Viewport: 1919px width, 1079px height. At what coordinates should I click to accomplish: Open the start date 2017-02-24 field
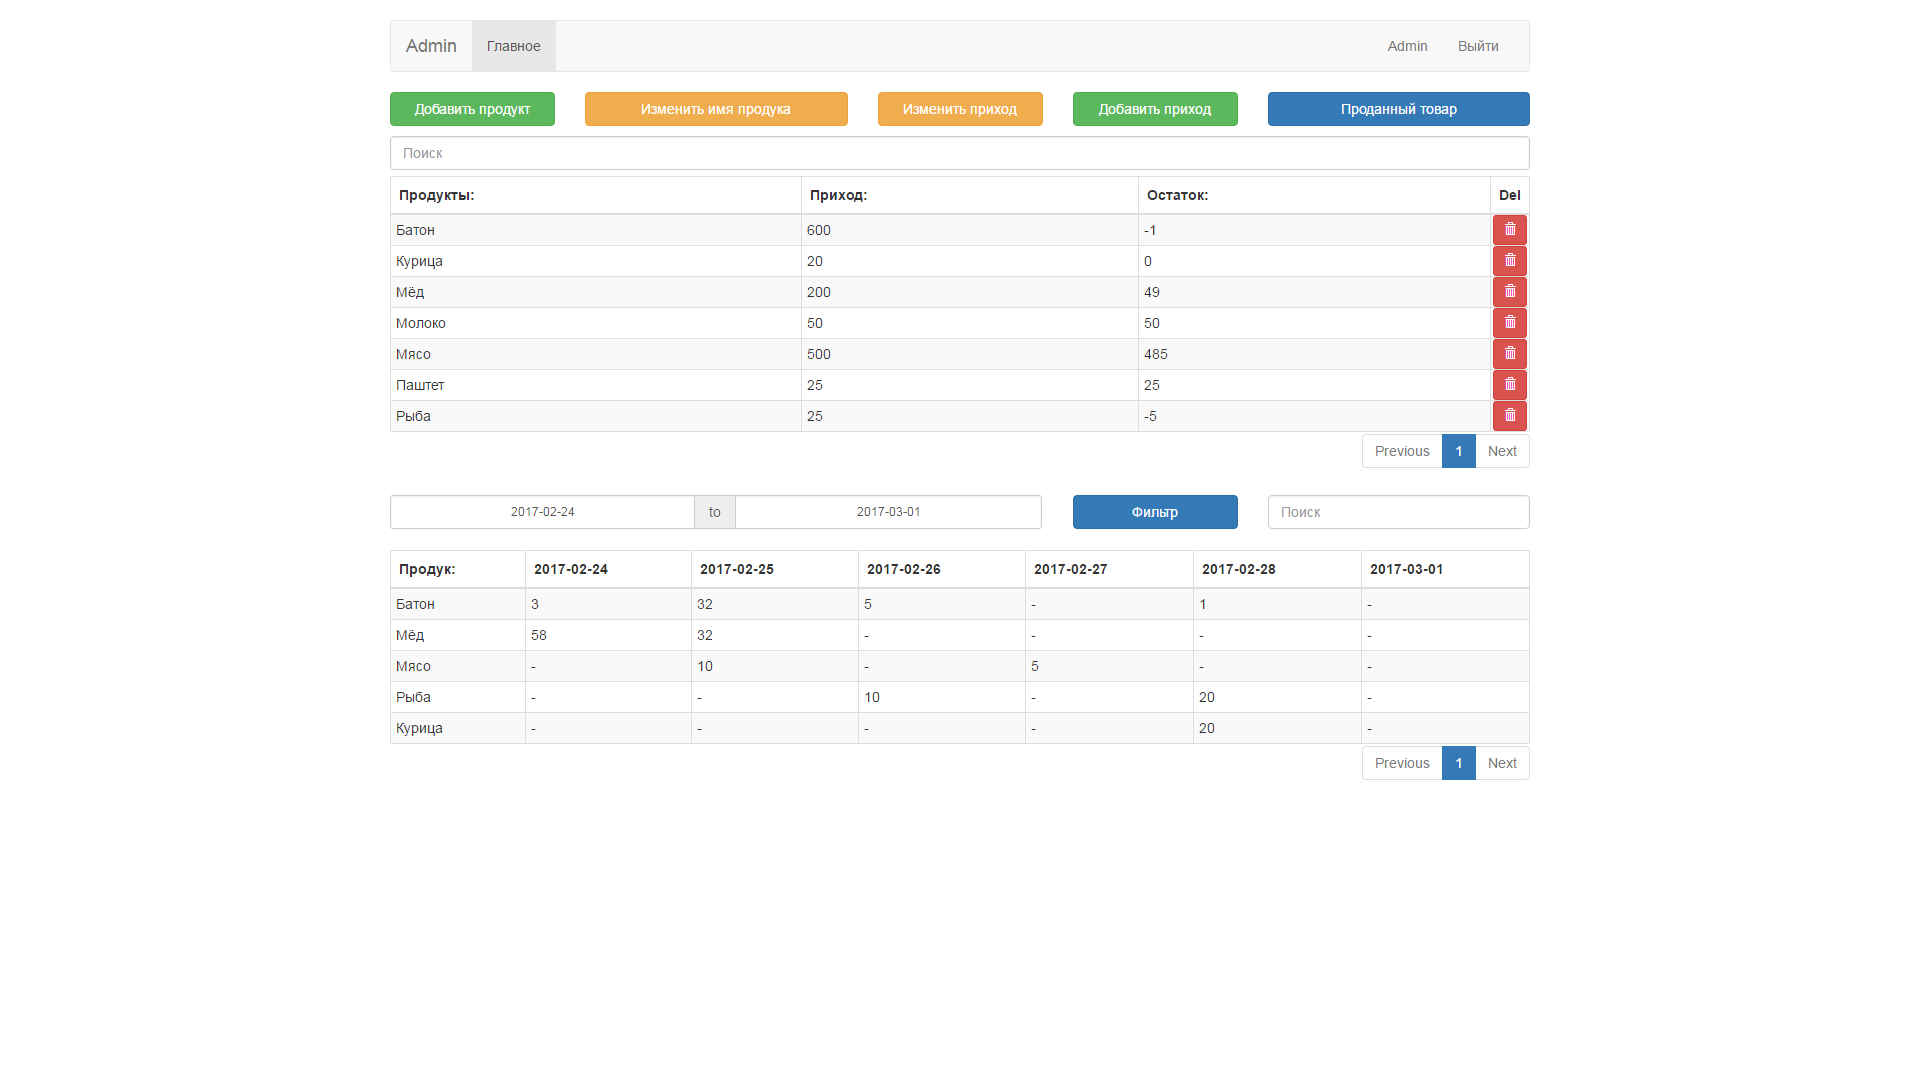click(x=542, y=512)
